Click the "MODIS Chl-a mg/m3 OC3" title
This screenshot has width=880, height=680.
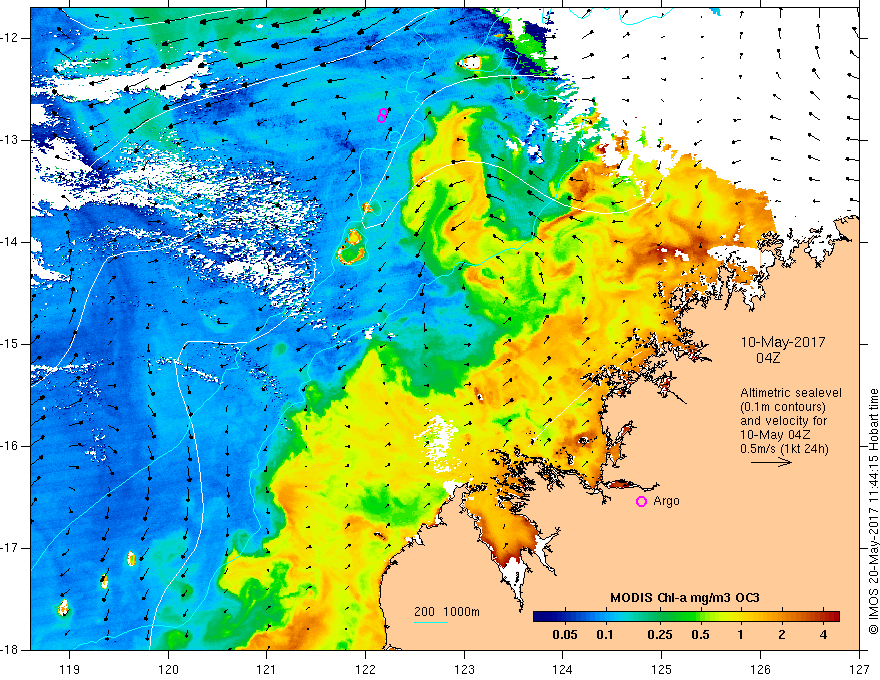(685, 598)
